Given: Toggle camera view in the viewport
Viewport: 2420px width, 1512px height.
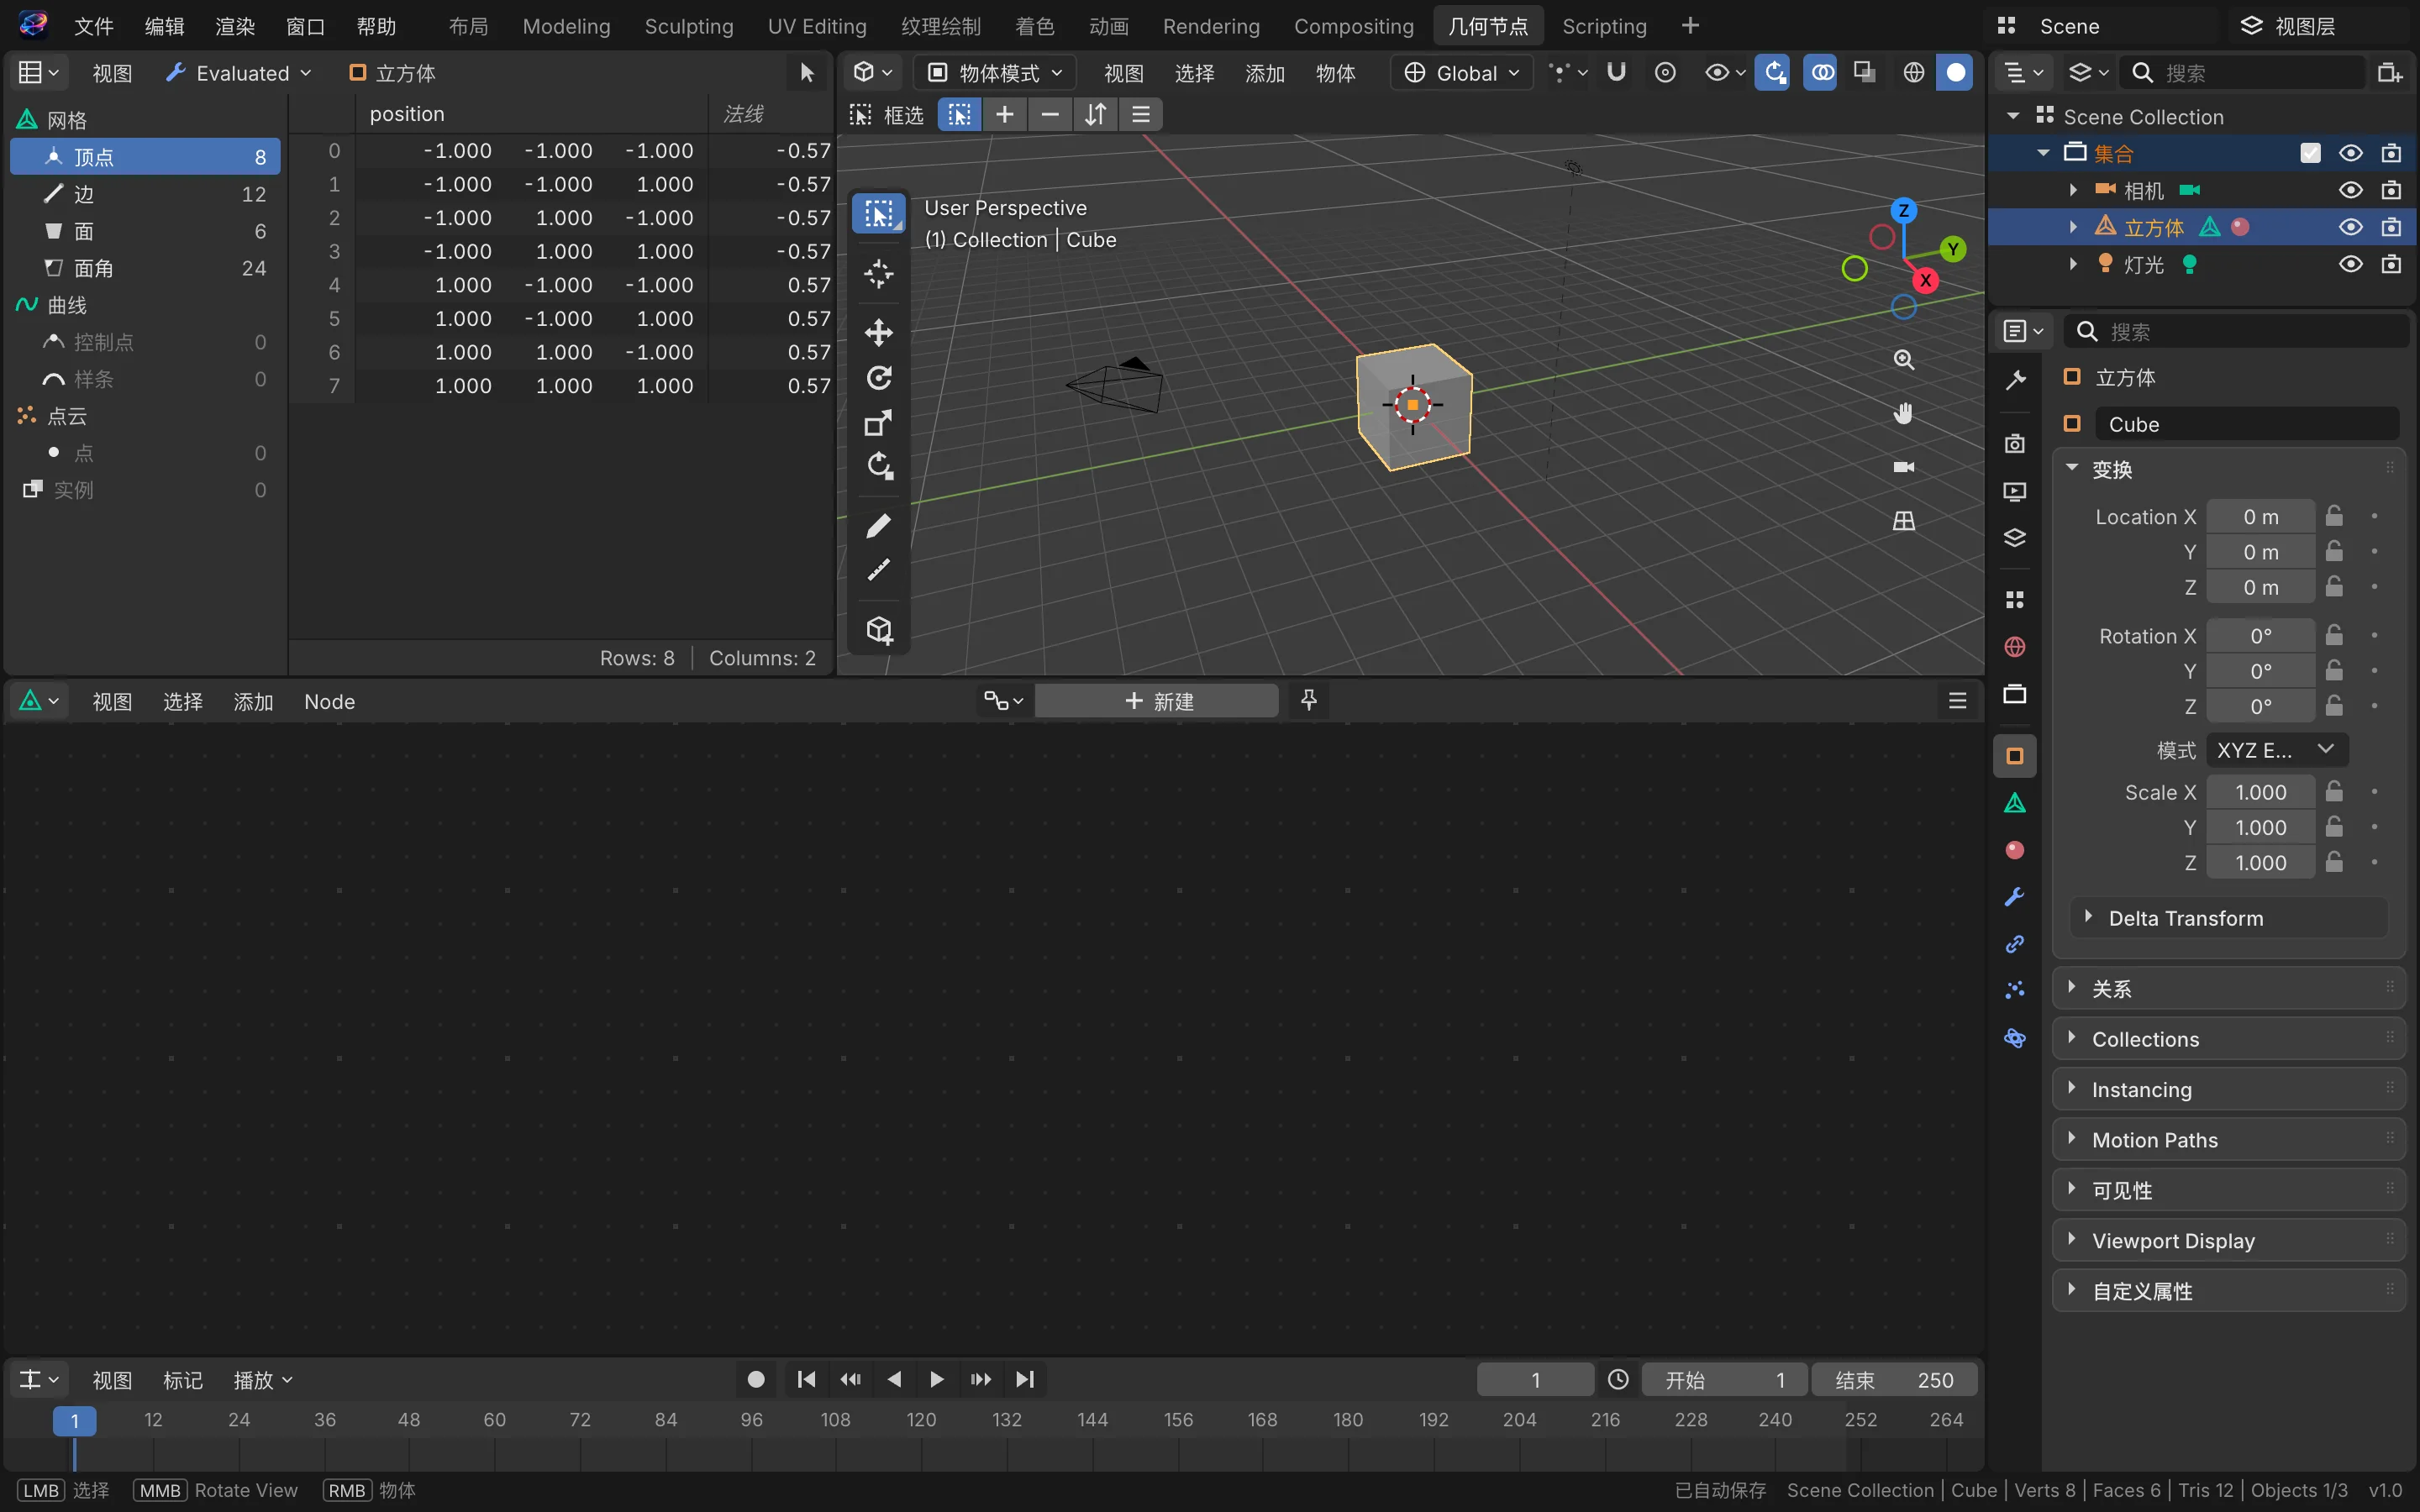Looking at the screenshot, I should click(1903, 467).
